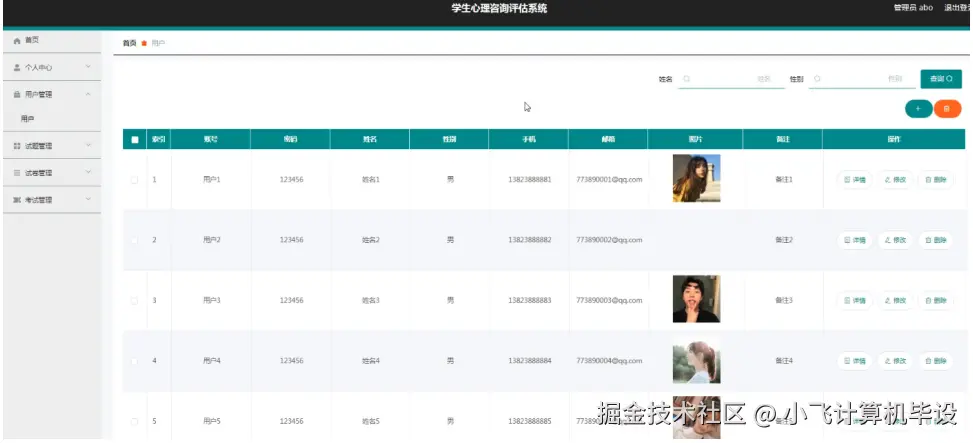Screen dimensions: 973x443
Task: Check the checkbox for row 用户2
Action: [x=134, y=240]
